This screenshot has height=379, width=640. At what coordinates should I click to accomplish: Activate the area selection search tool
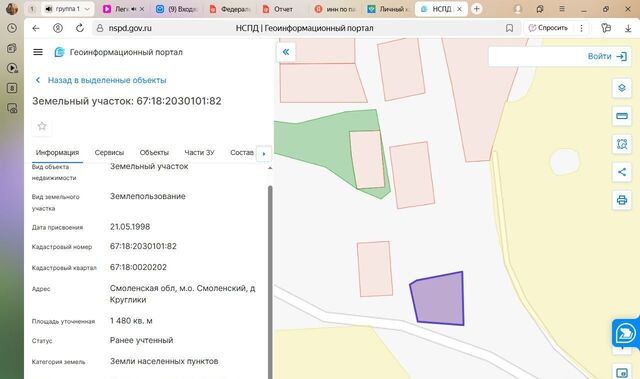pos(622,144)
